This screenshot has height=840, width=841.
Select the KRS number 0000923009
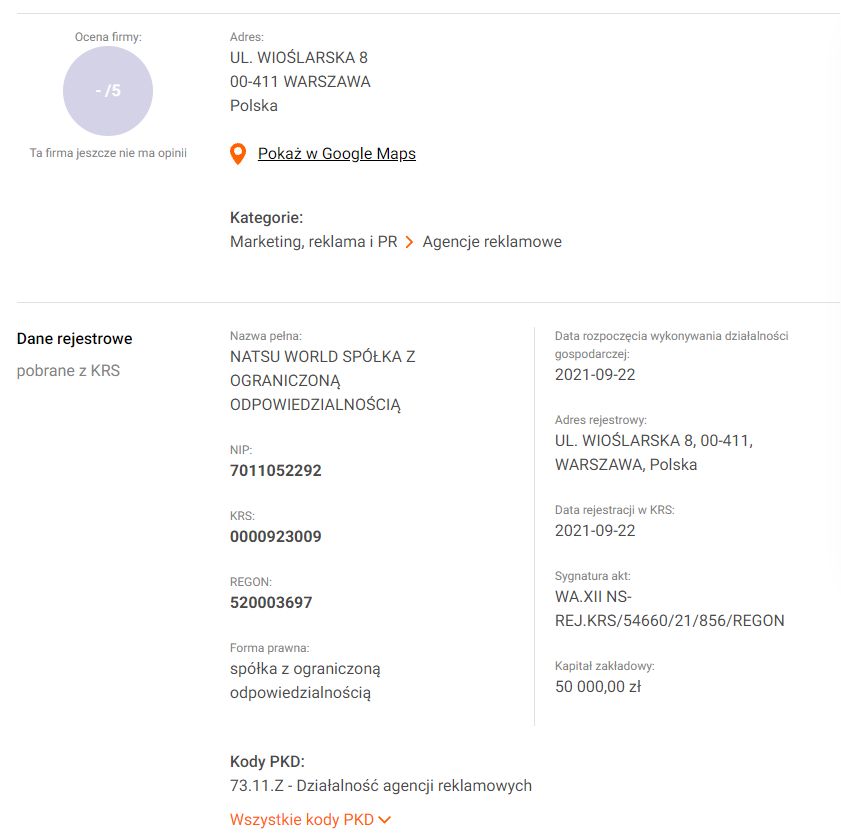tap(276, 536)
